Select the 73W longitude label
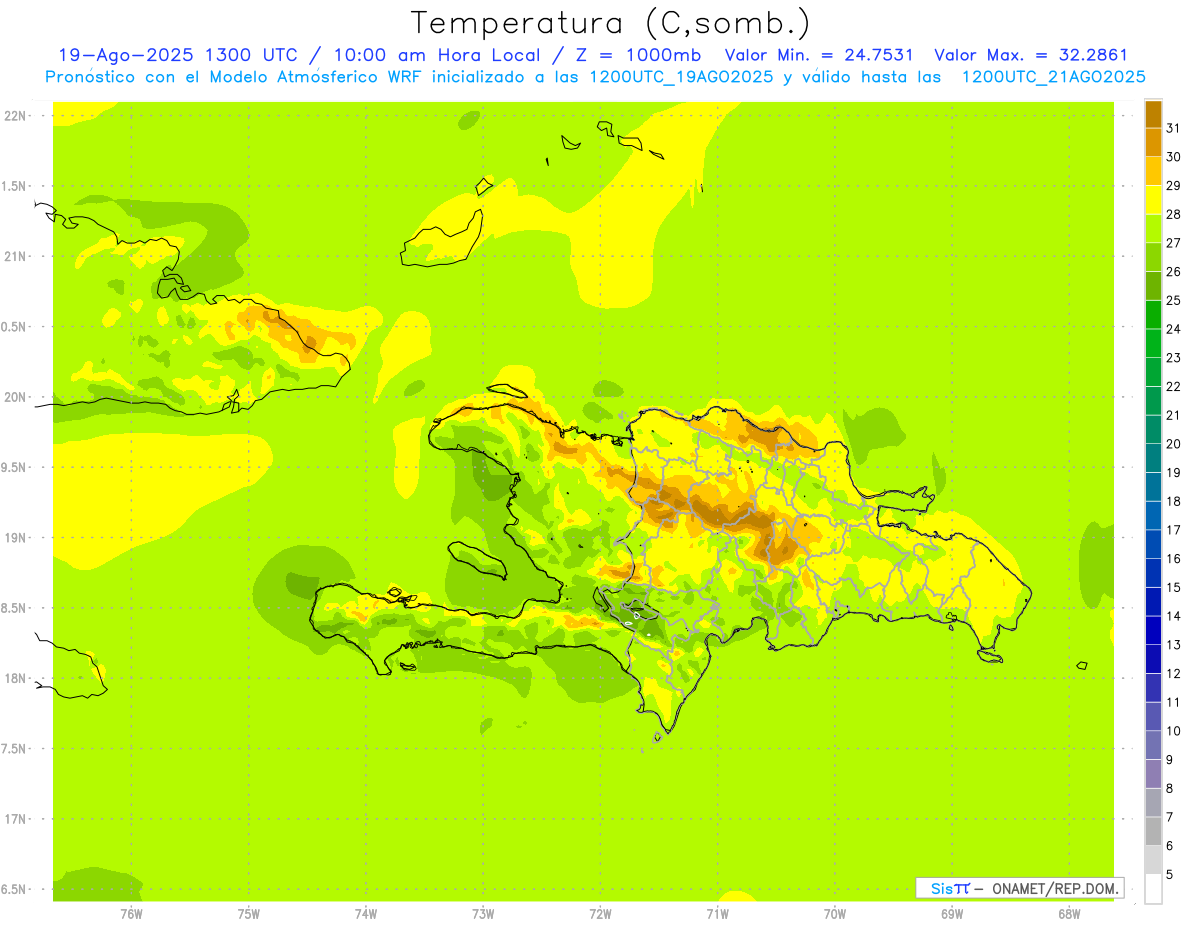The width and height of the screenshot is (1200, 927). (x=483, y=914)
